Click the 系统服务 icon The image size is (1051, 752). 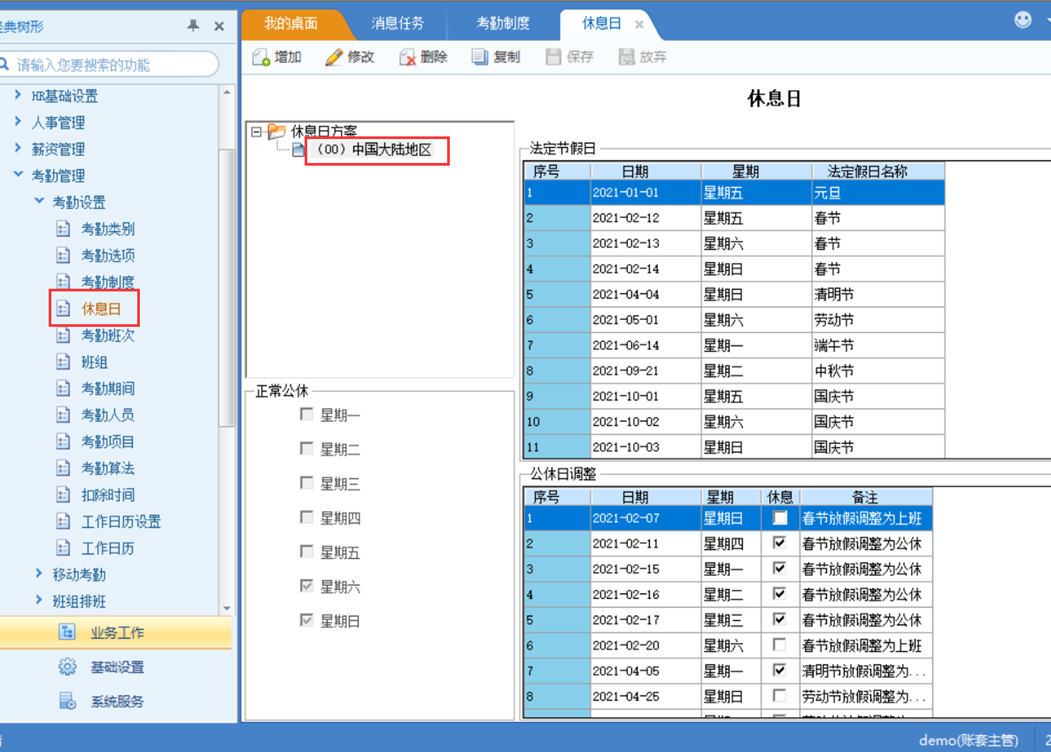(x=67, y=701)
